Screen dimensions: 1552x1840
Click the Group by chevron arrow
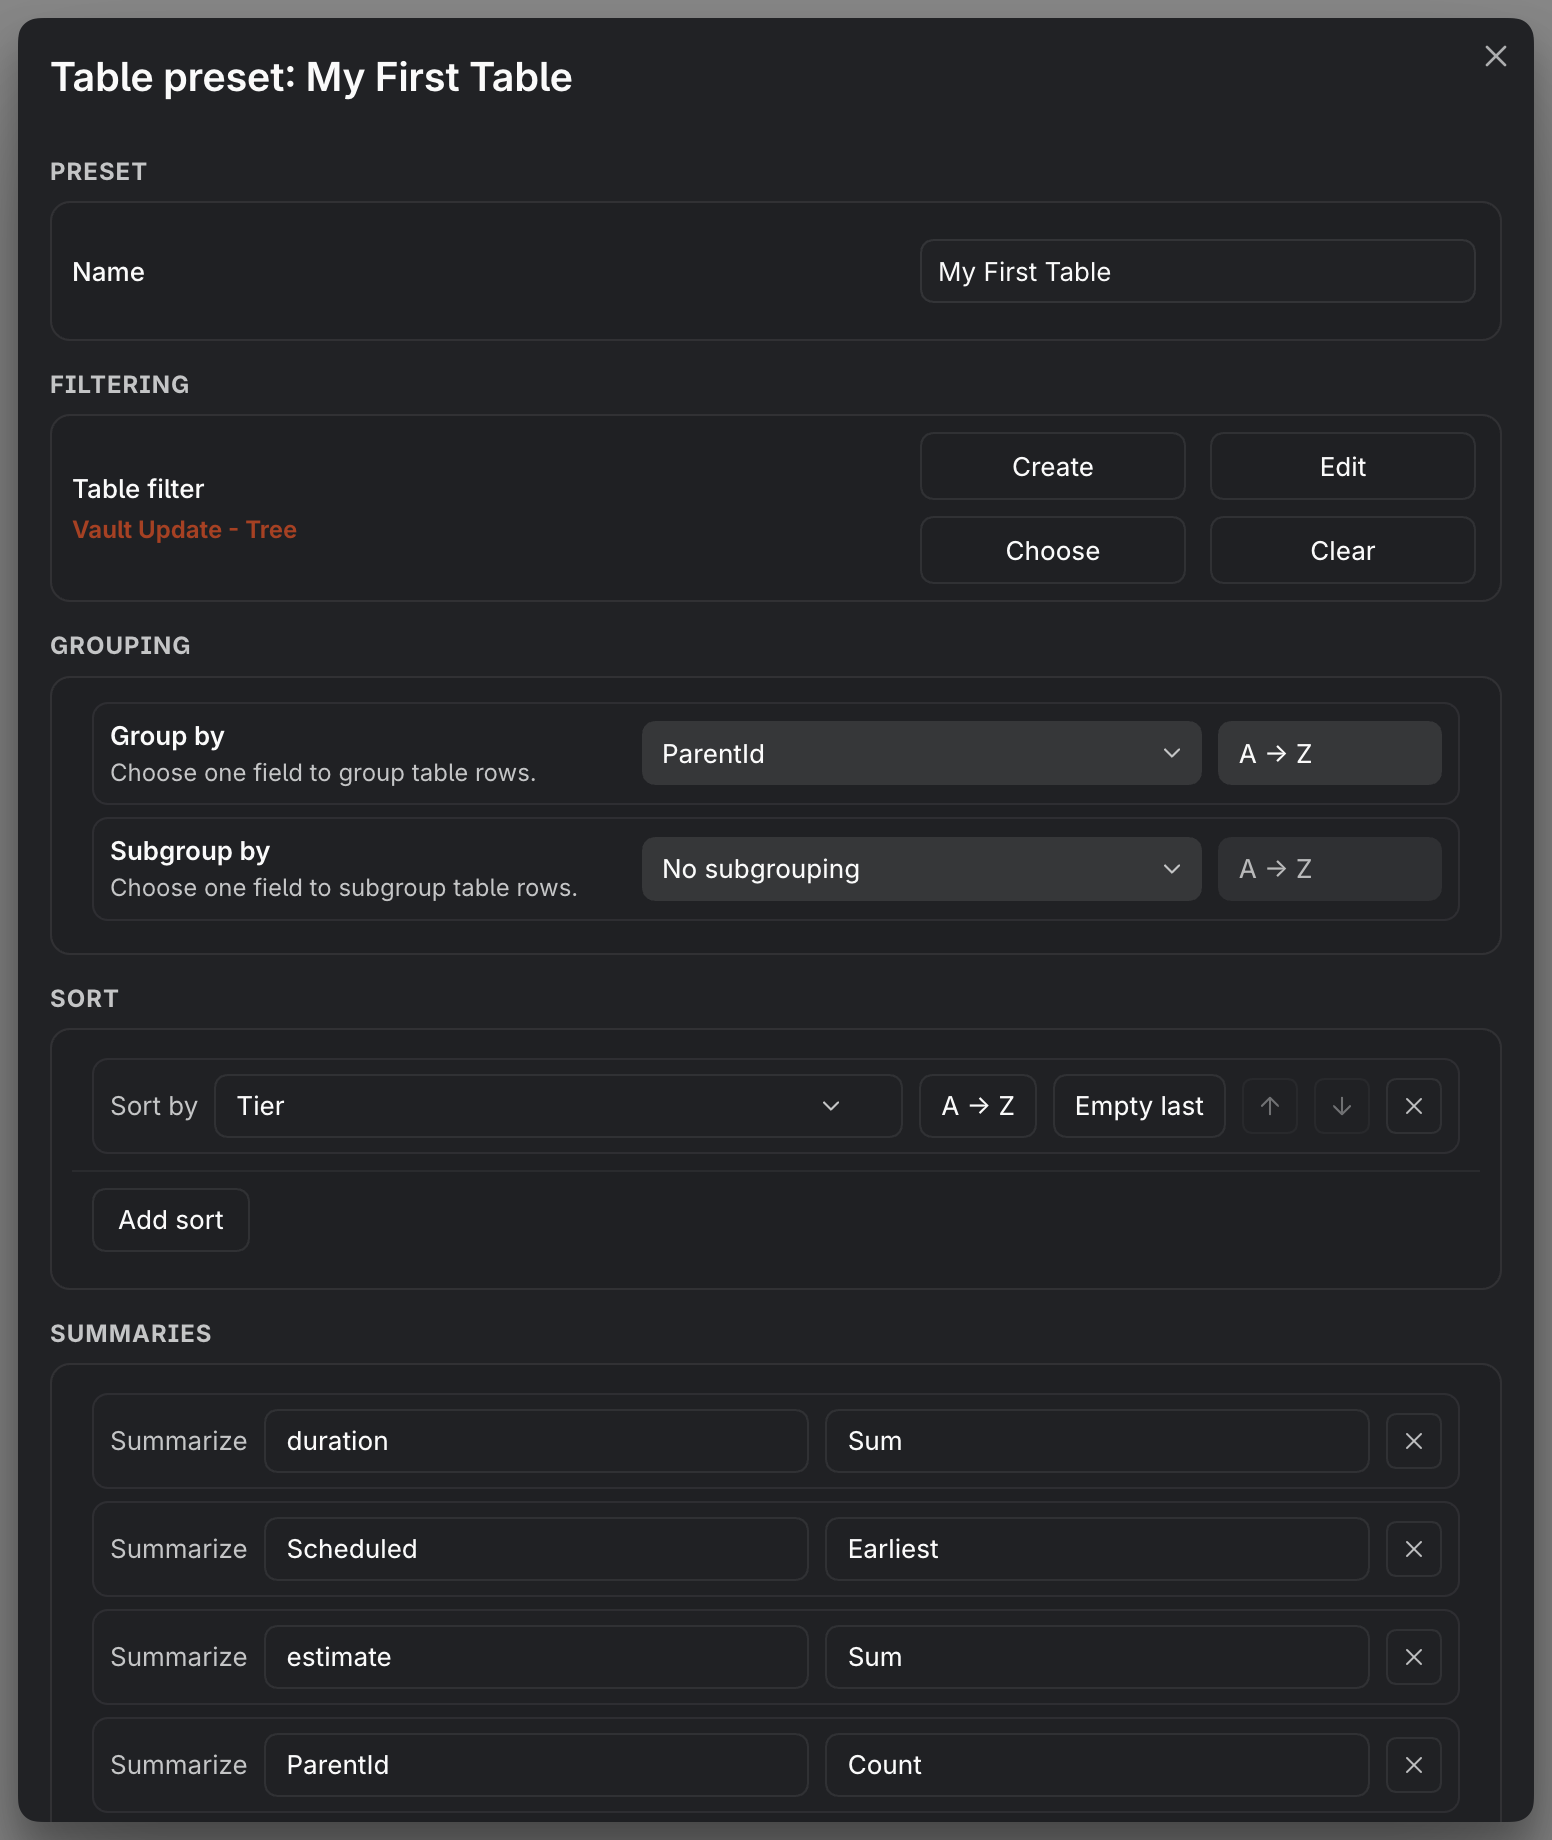click(x=1171, y=753)
